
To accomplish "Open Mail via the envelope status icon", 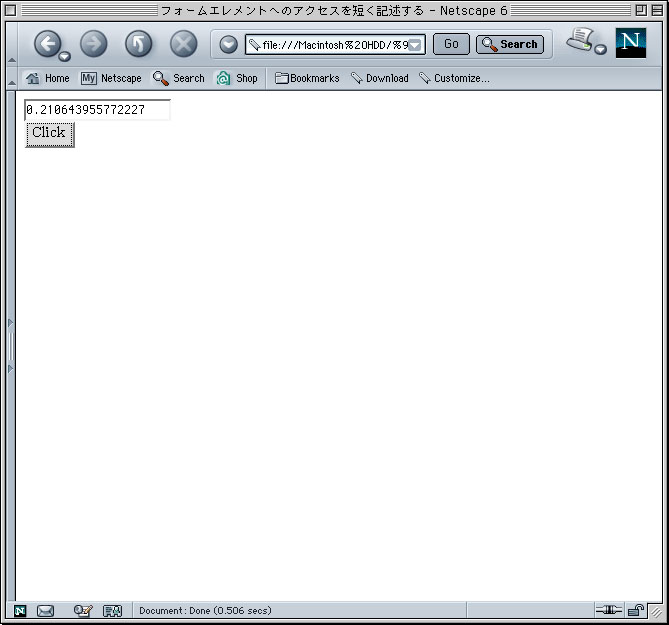I will 45,611.
